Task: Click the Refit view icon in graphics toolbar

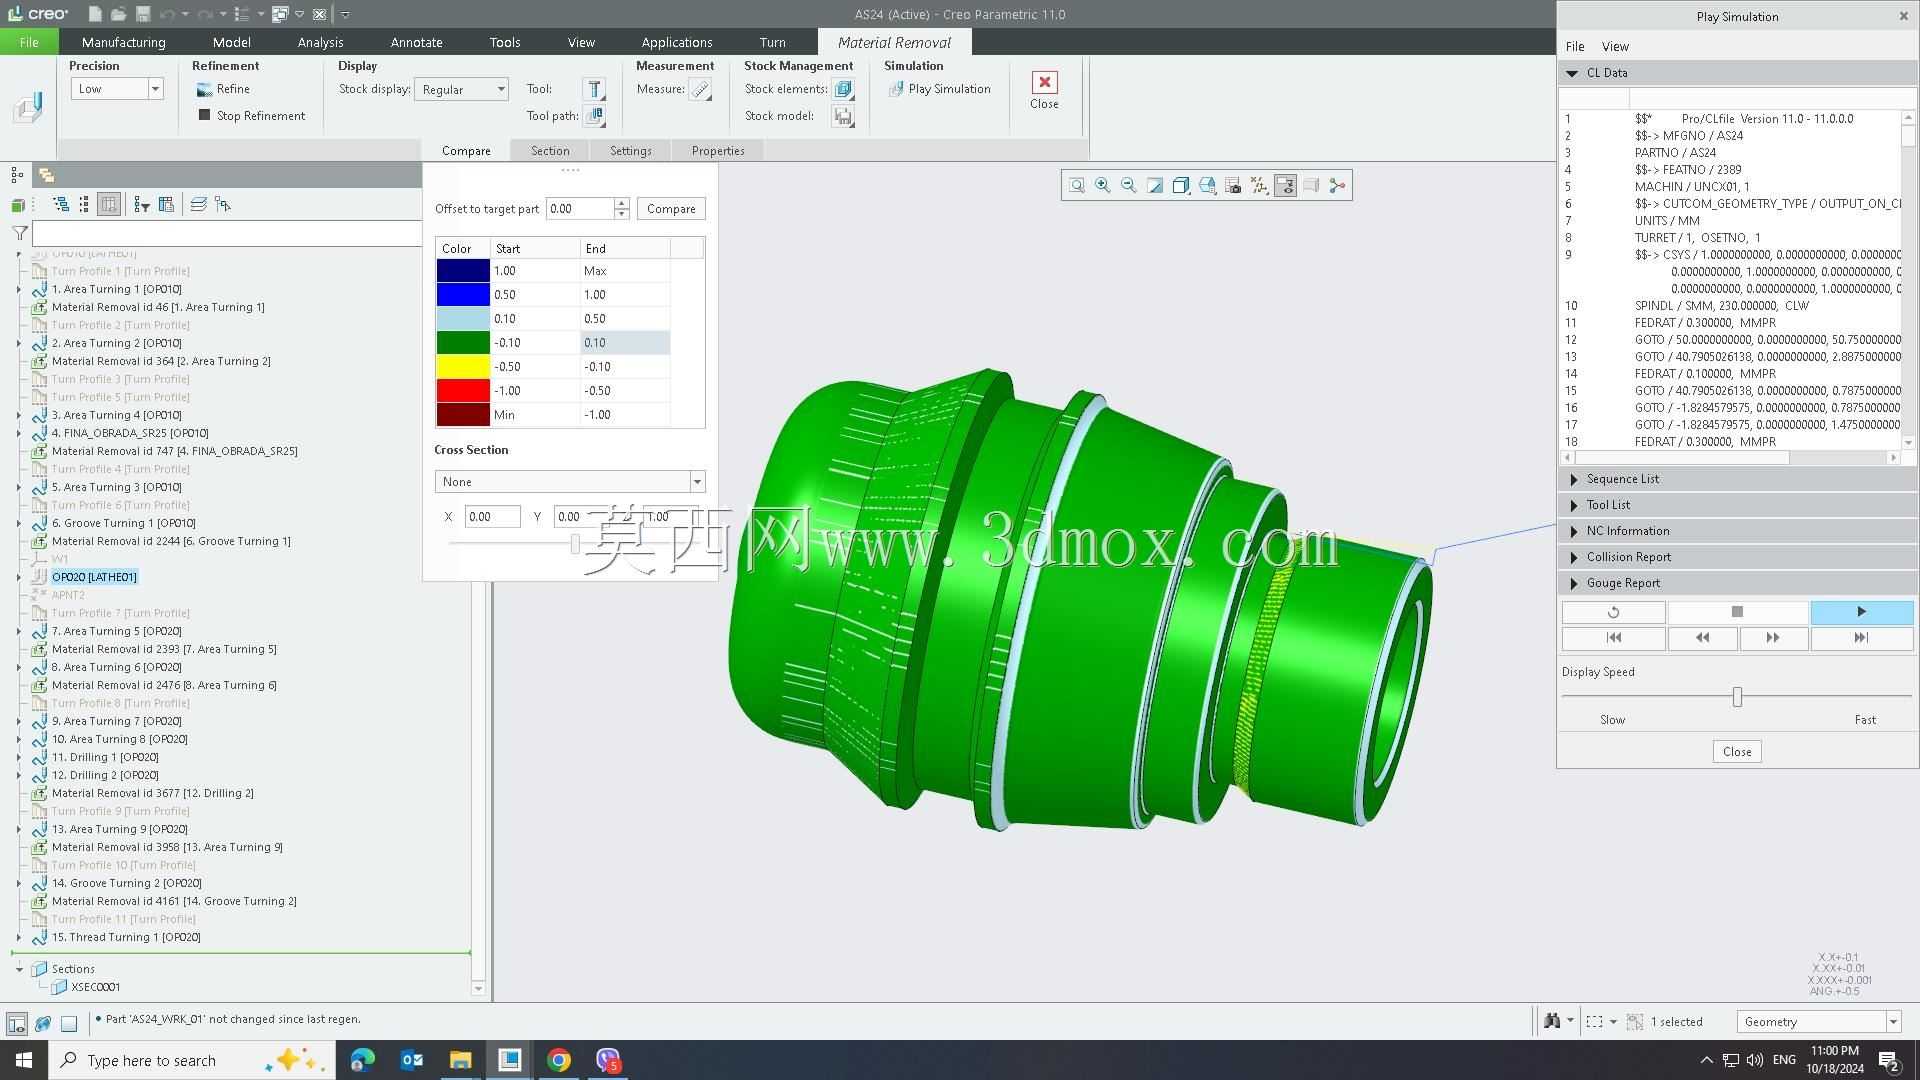Action: pyautogui.click(x=1077, y=185)
